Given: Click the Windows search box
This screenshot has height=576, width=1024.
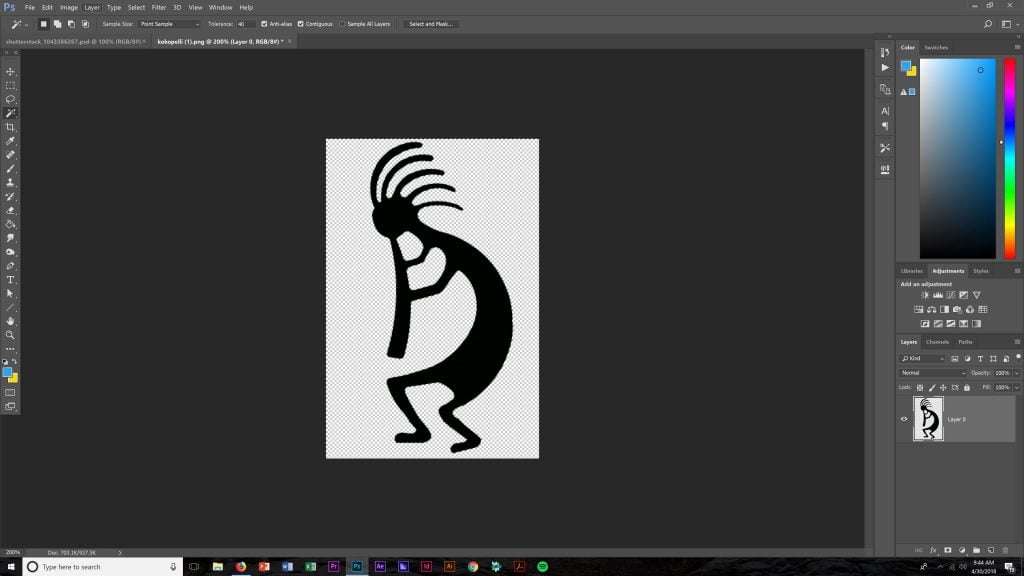Looking at the screenshot, I should pos(102,566).
